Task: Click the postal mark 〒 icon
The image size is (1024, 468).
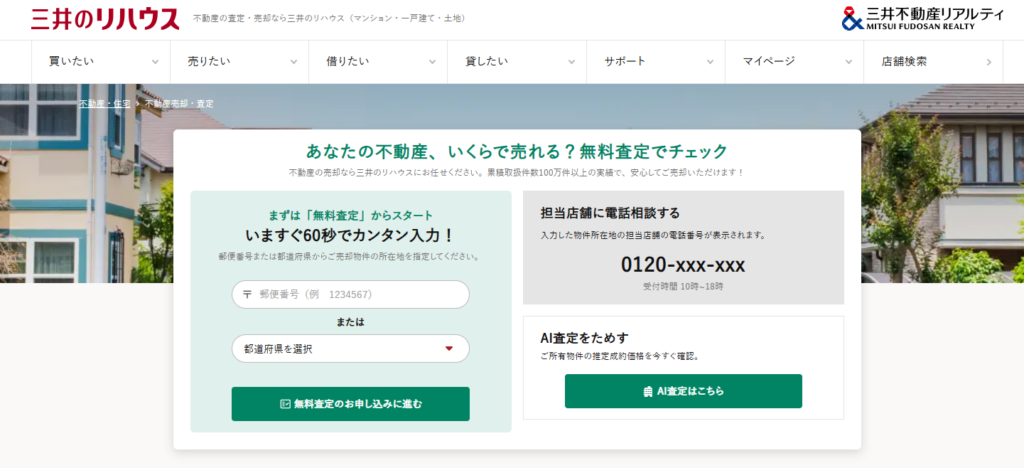Action: [x=247, y=294]
